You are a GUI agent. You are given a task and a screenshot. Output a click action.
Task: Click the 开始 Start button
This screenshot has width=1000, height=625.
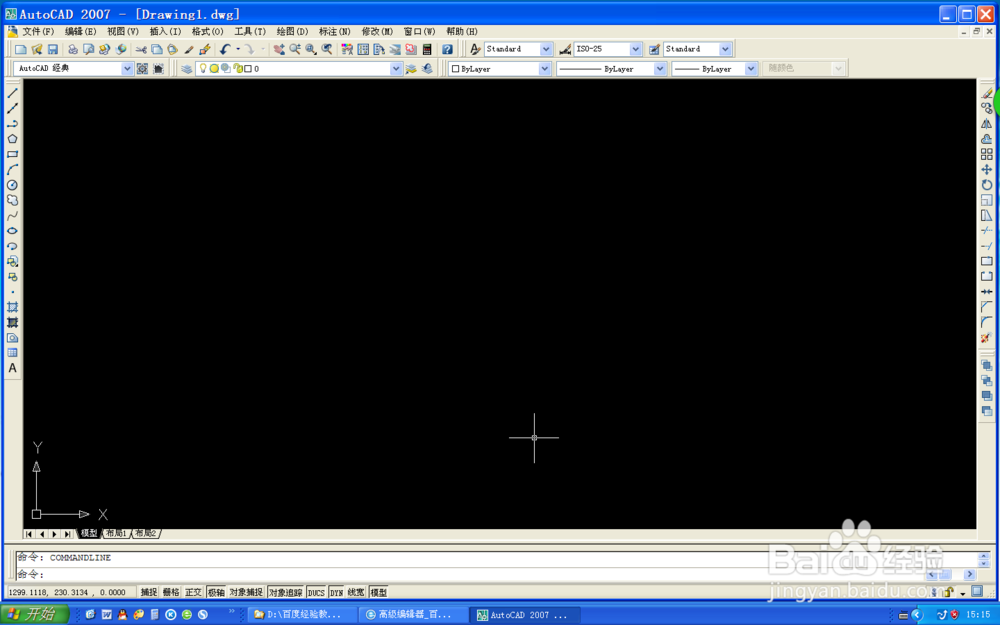(34, 615)
